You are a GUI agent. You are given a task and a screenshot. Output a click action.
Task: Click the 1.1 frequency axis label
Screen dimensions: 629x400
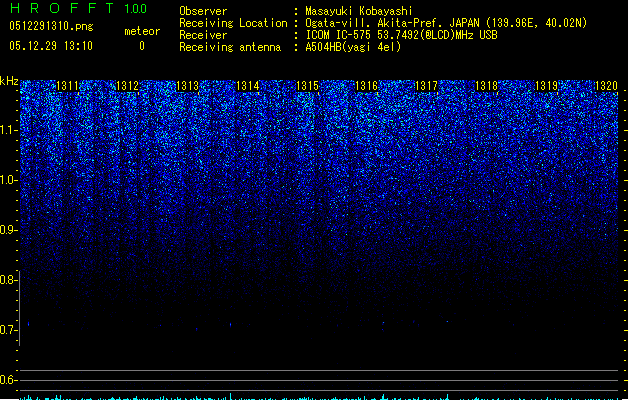pos(8,130)
